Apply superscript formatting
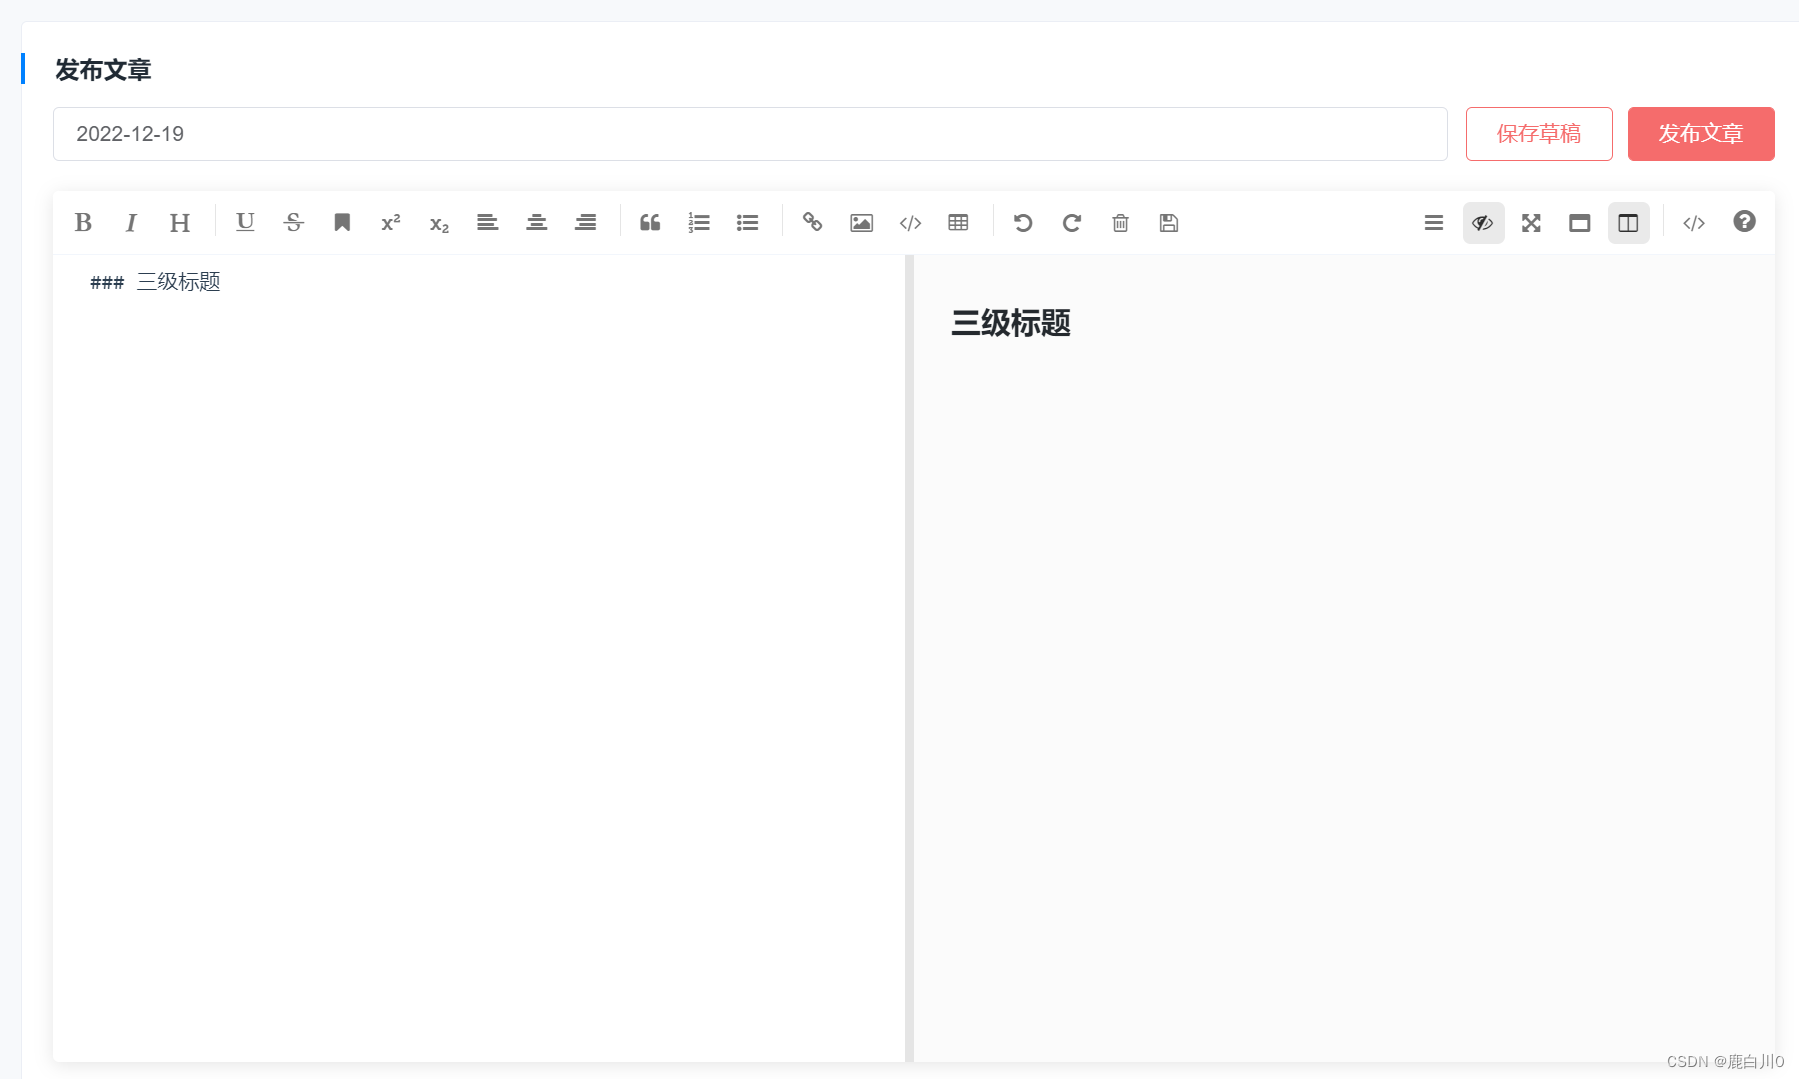Image resolution: width=1799 pixels, height=1079 pixels. [391, 222]
